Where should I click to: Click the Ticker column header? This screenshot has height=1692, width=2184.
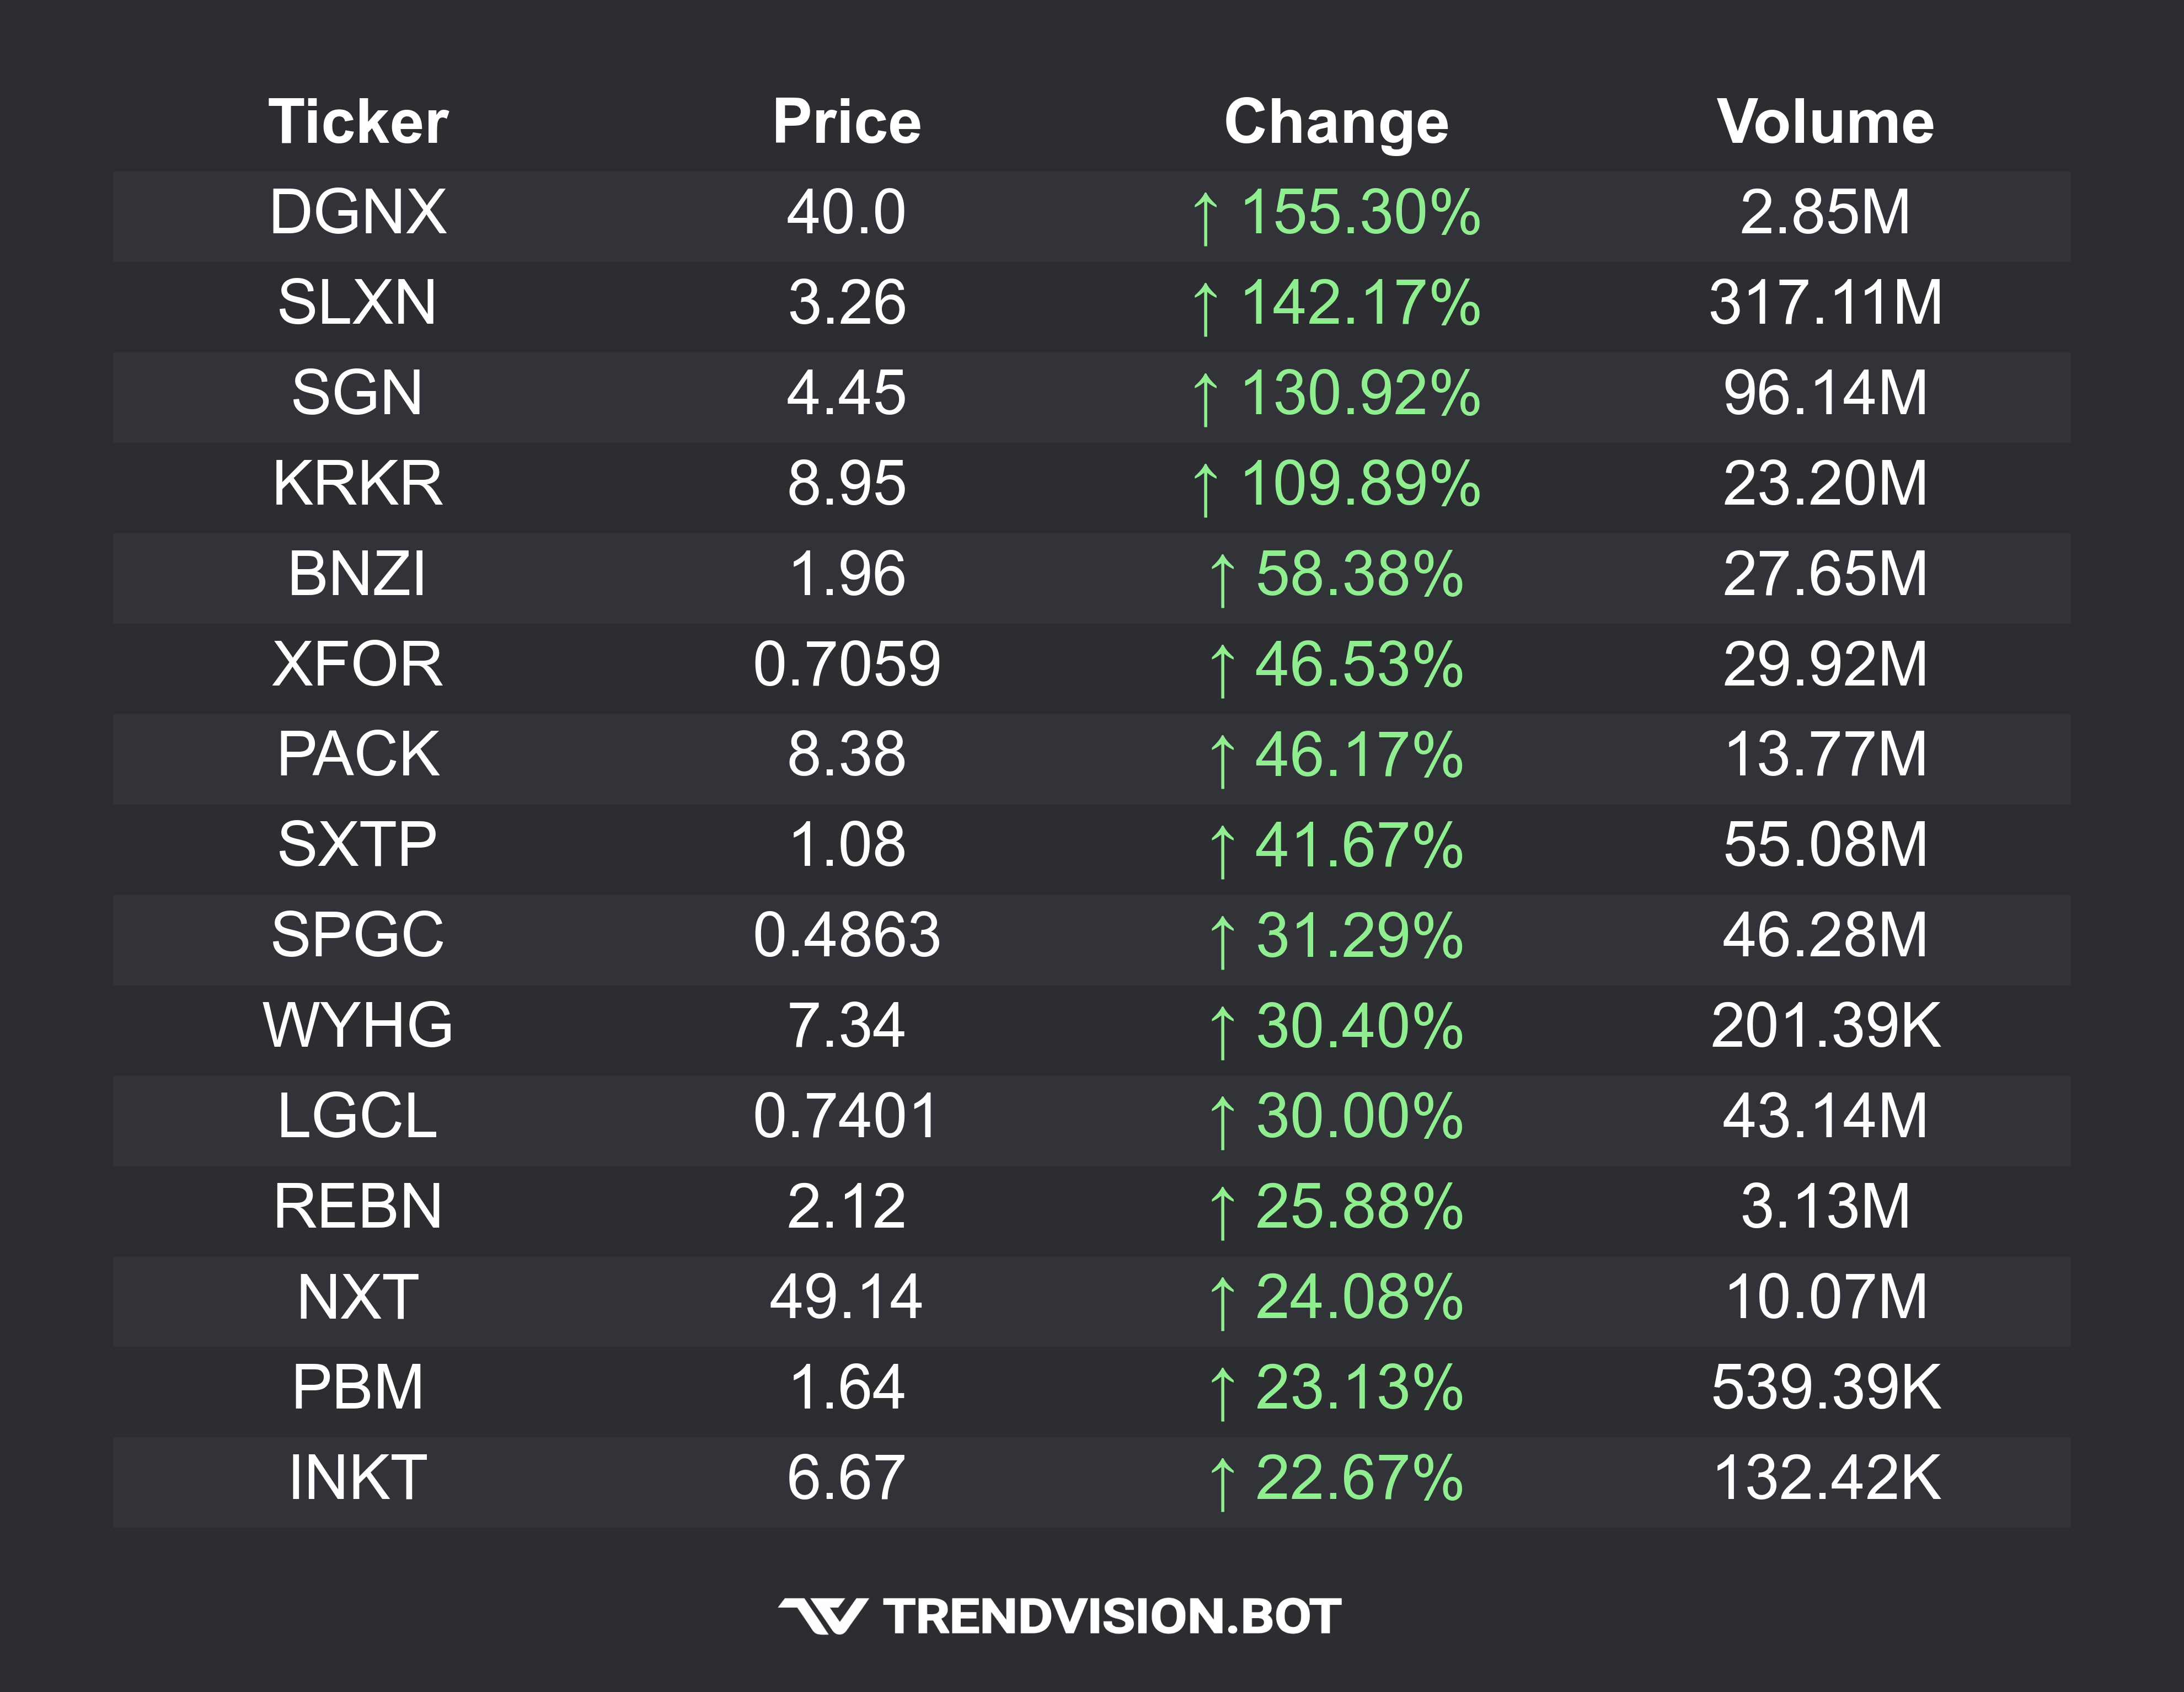click(x=358, y=122)
